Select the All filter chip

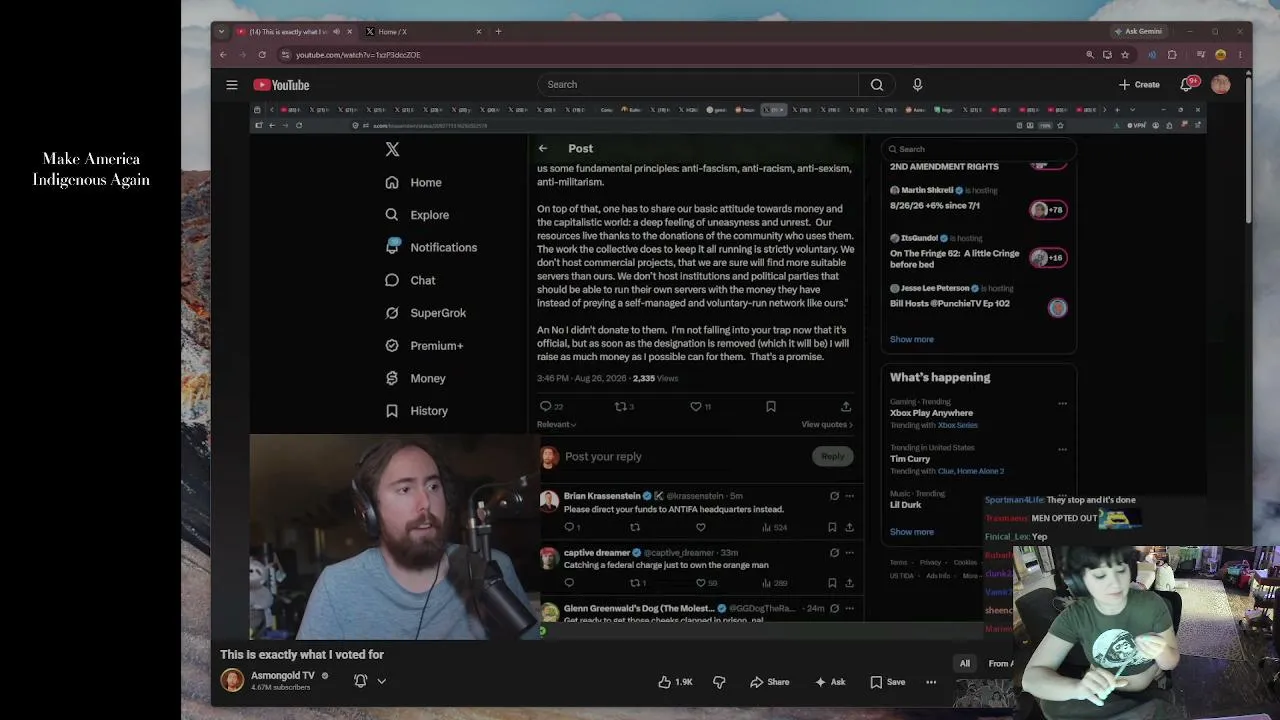coord(965,663)
